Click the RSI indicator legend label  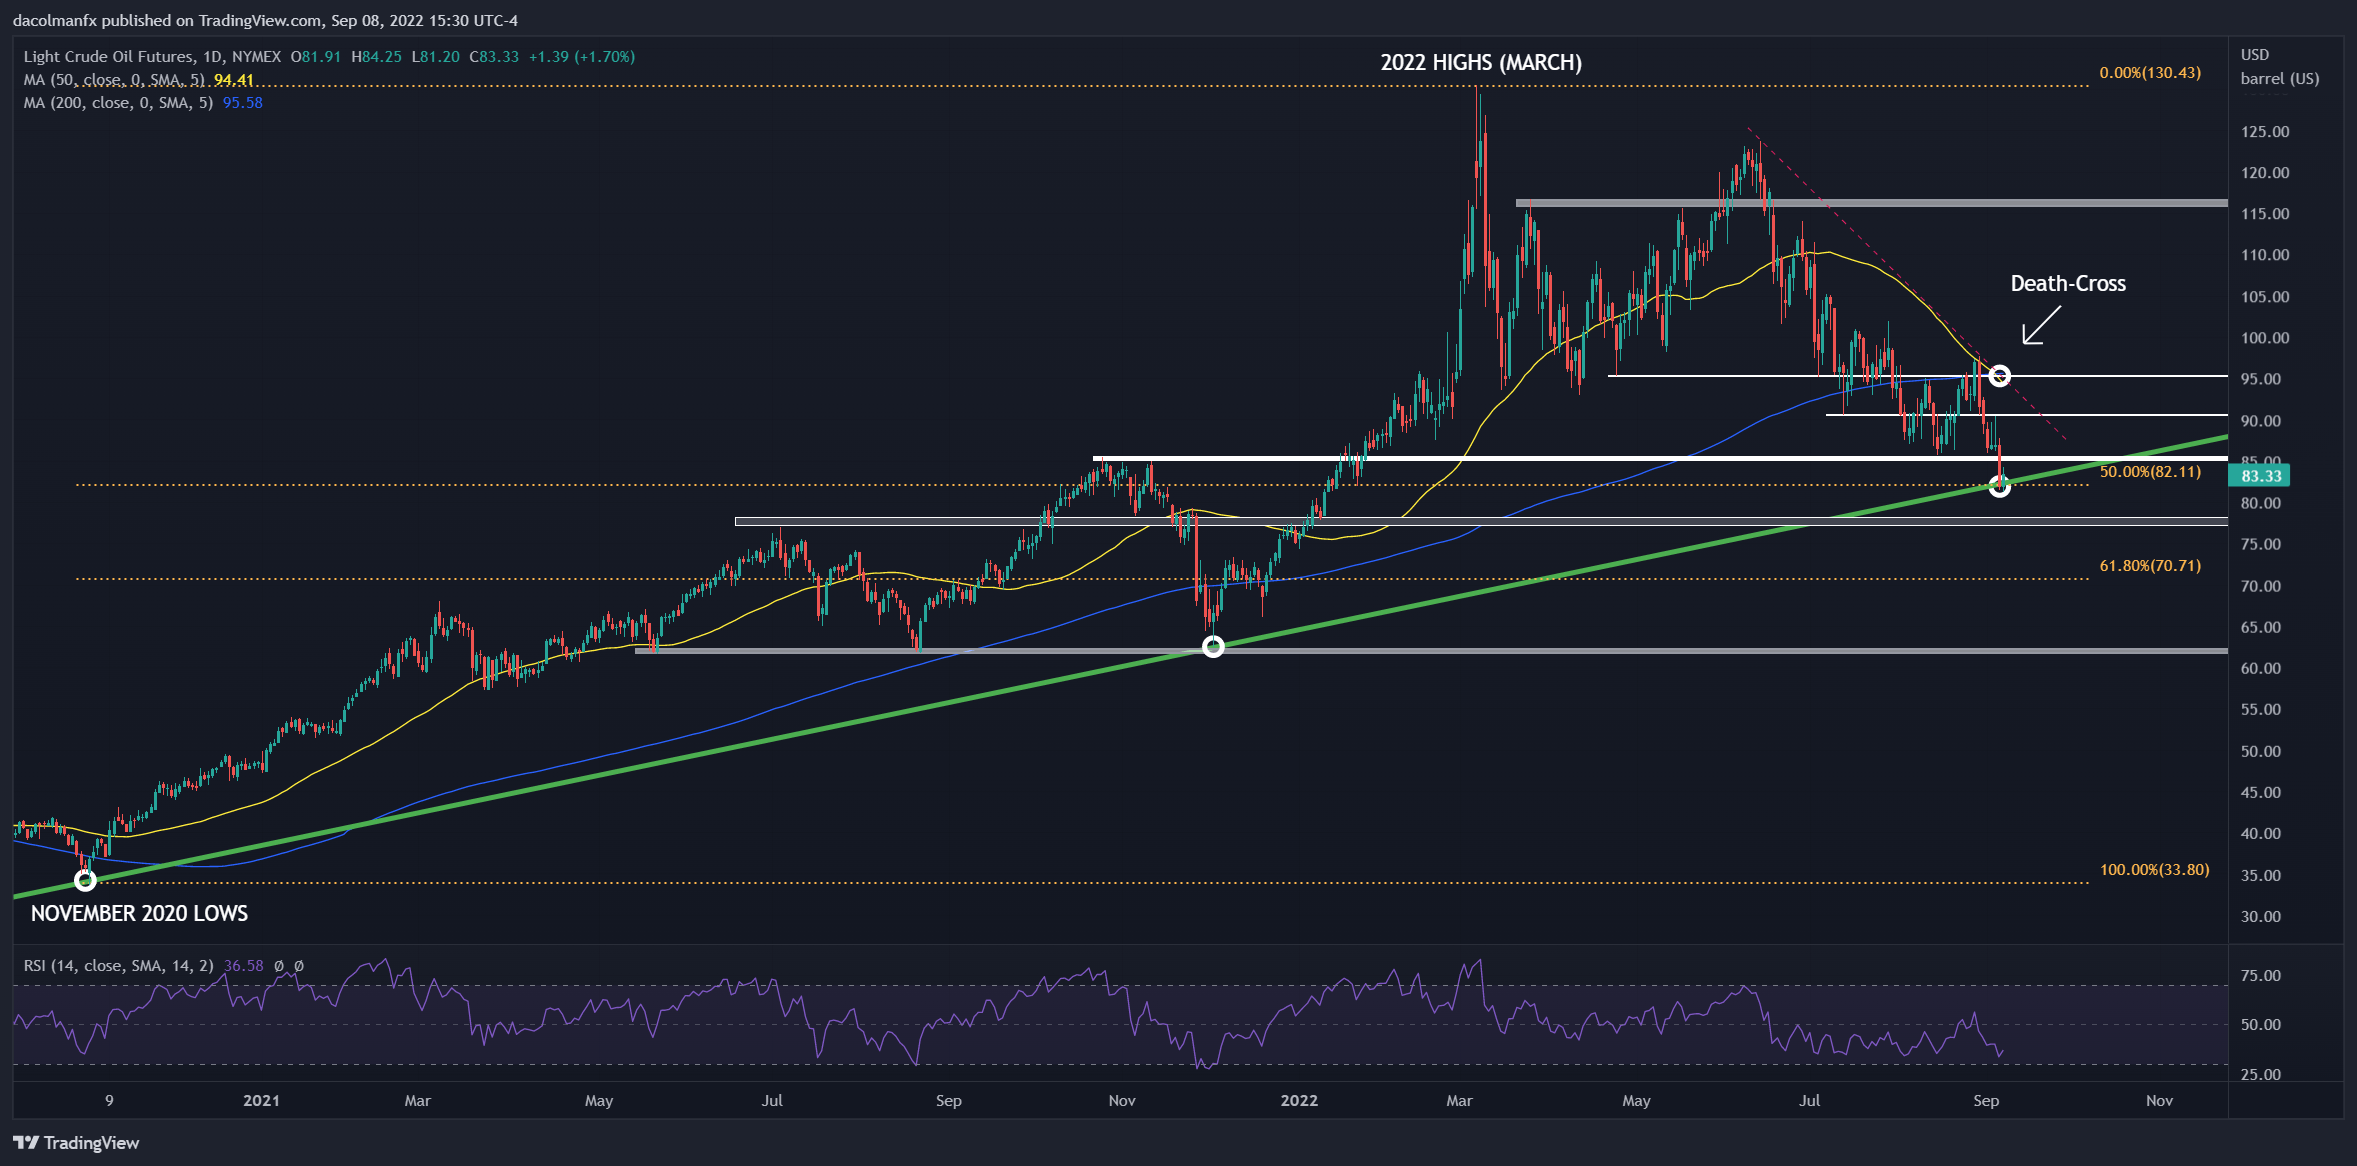pos(118,966)
